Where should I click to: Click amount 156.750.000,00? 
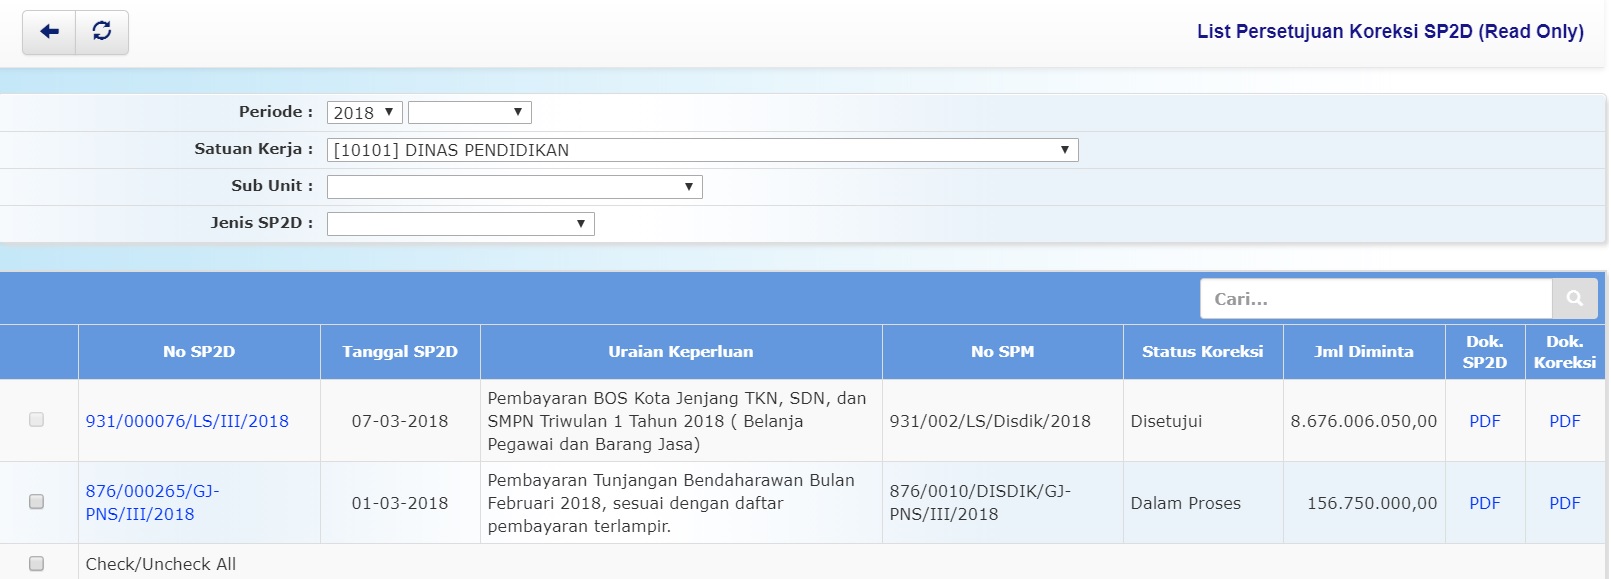pos(1372,503)
